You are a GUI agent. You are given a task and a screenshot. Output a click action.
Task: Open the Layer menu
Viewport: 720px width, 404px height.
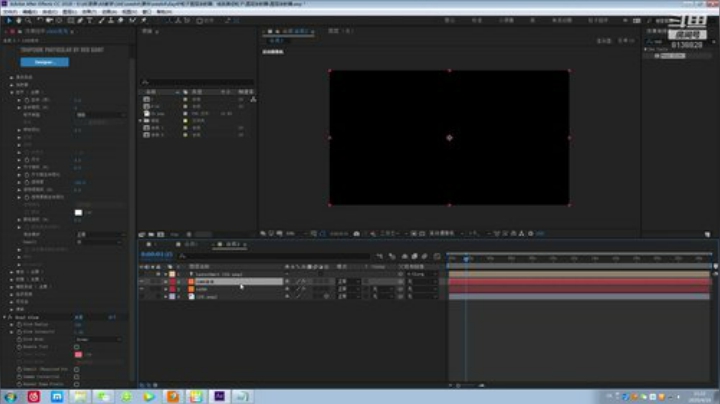coord(69,12)
